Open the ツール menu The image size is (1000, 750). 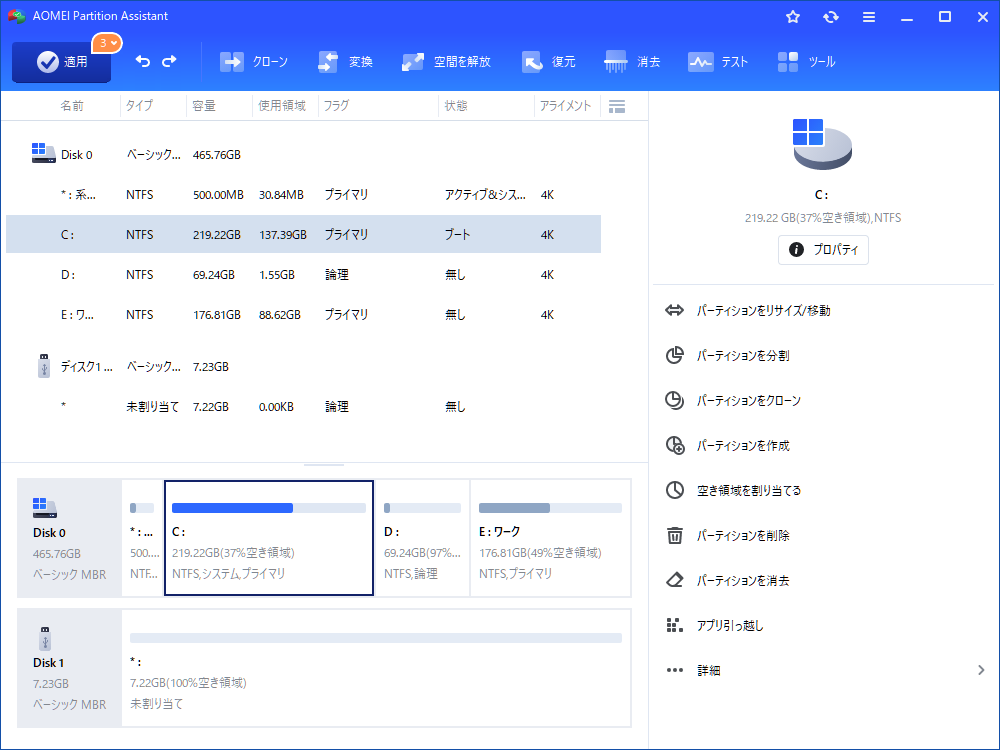click(x=806, y=62)
